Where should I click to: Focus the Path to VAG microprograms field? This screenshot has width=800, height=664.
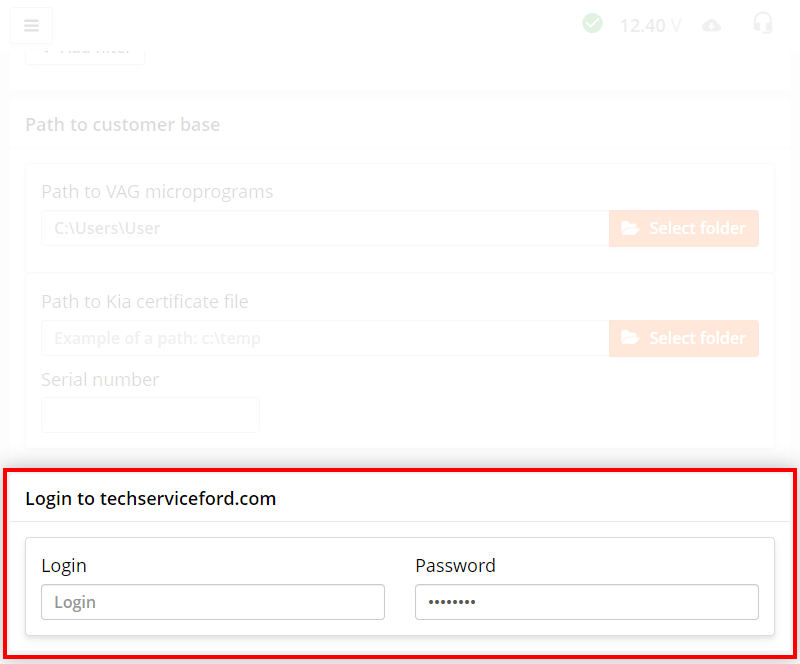pyautogui.click(x=325, y=228)
